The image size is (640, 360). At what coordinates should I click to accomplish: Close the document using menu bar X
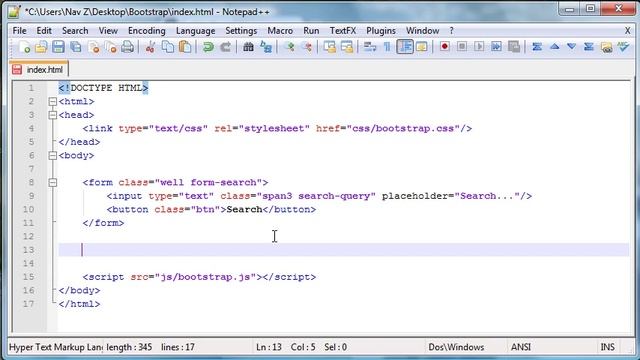(627, 31)
